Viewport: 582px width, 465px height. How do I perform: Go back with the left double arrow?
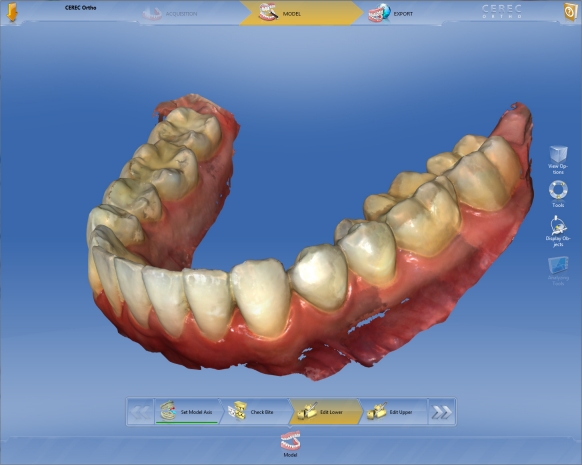140,412
